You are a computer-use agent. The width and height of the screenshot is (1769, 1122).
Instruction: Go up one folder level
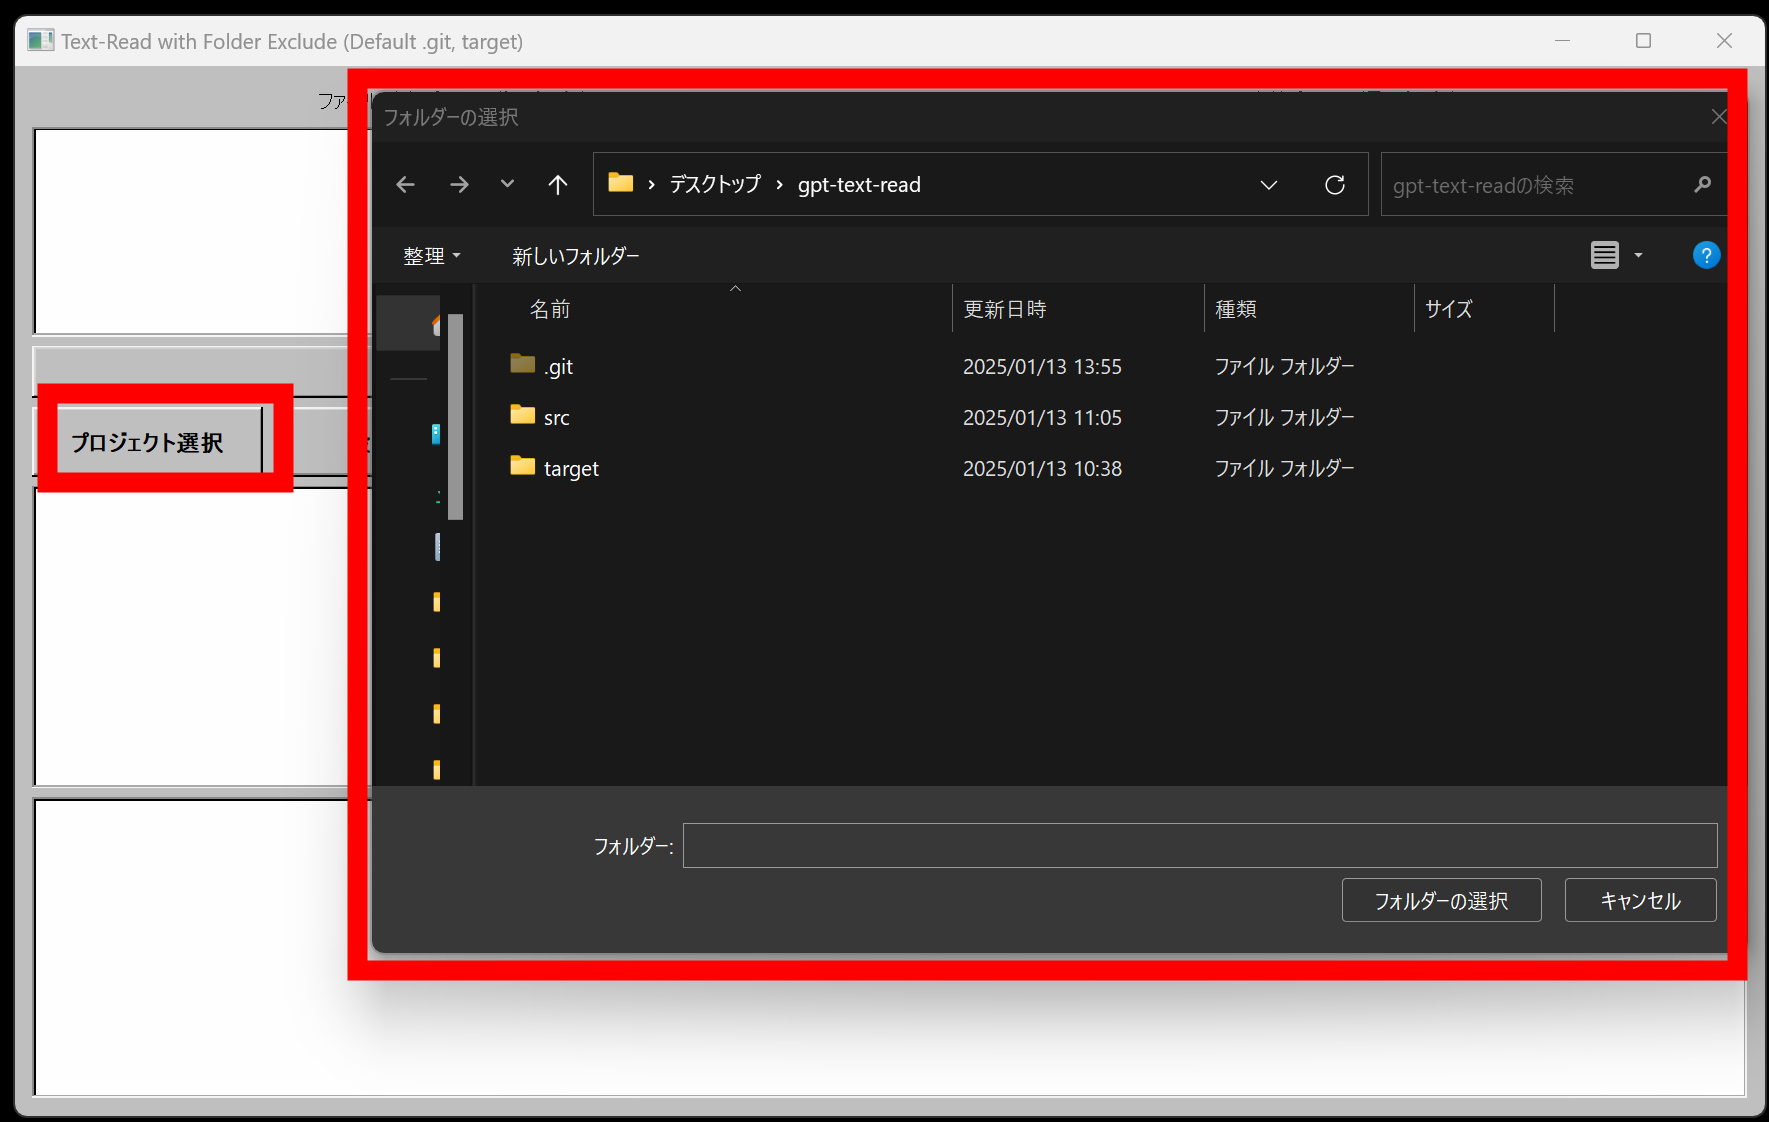point(558,185)
